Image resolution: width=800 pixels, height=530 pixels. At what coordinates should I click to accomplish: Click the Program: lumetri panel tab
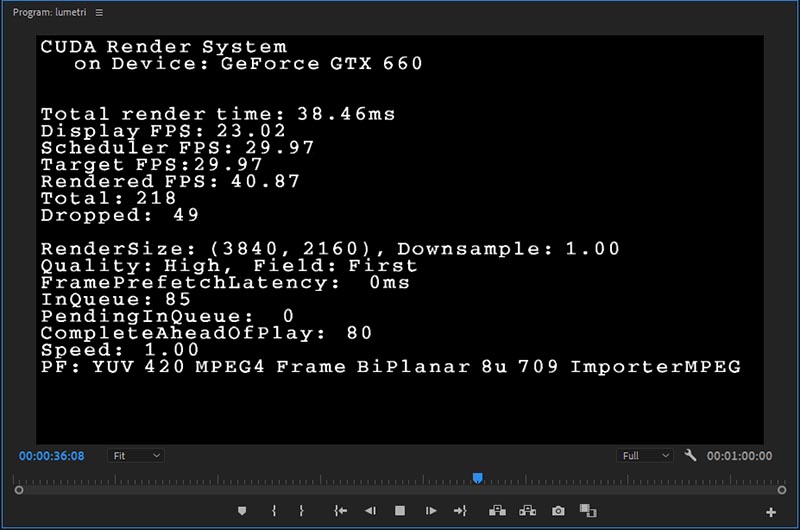[x=49, y=12]
